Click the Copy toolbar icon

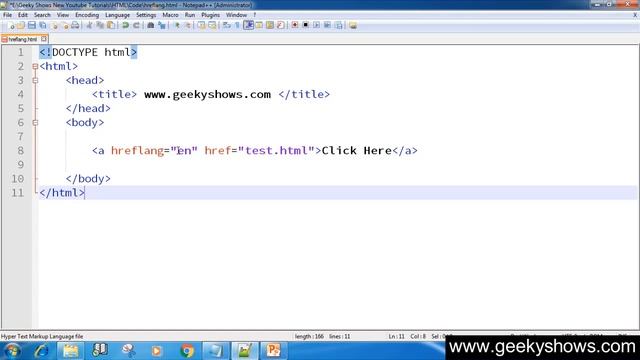[100, 25]
